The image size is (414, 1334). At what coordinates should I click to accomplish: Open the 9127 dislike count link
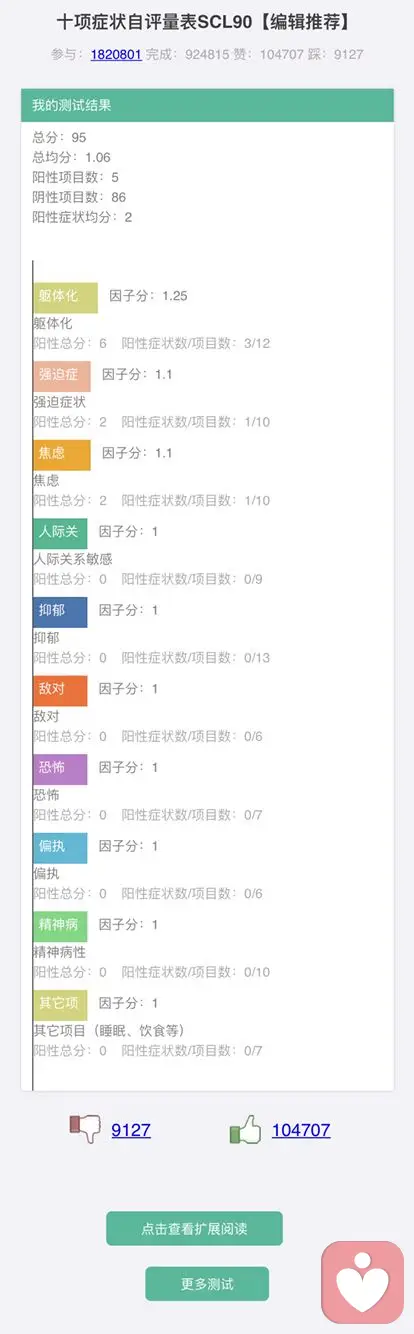pos(131,1130)
